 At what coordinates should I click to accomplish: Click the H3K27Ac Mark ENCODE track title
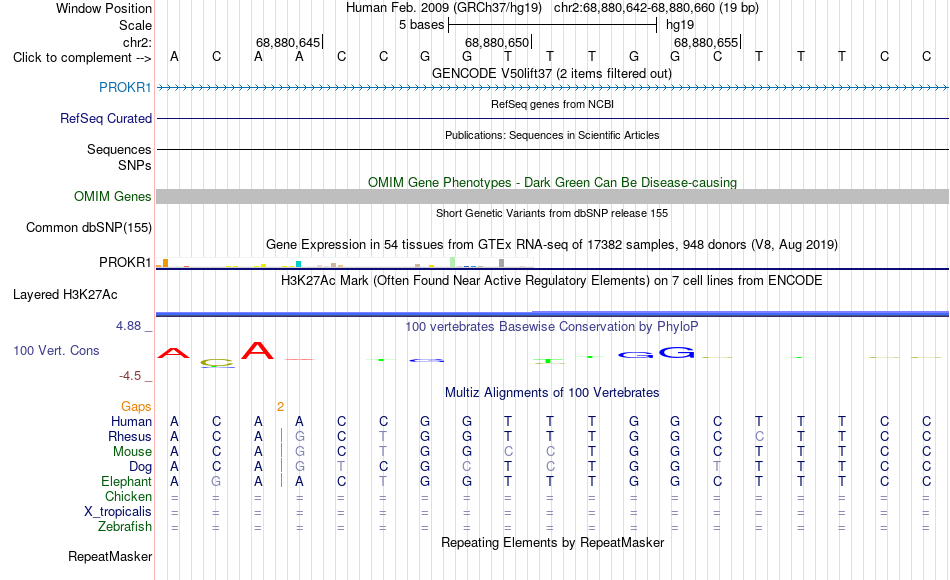(x=552, y=281)
